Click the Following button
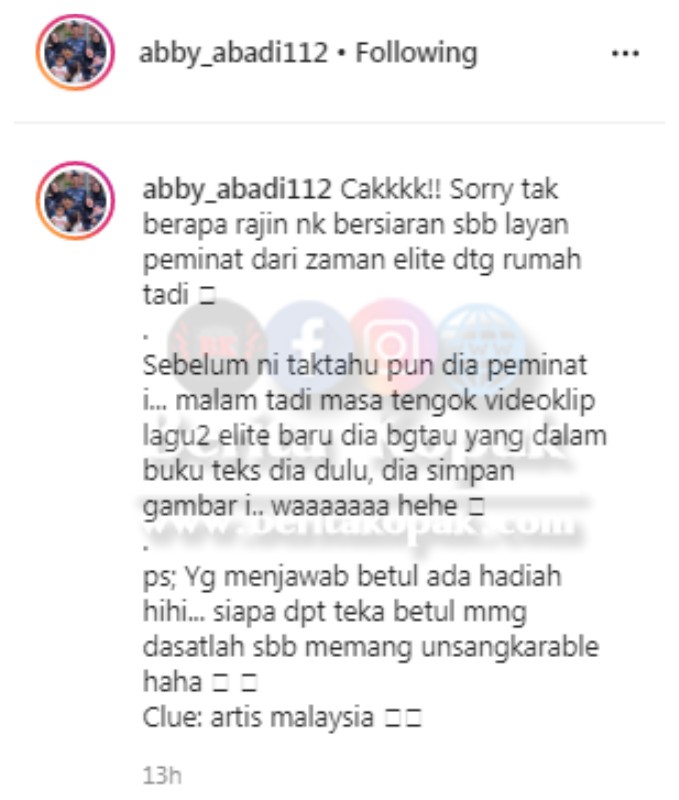 (x=416, y=53)
